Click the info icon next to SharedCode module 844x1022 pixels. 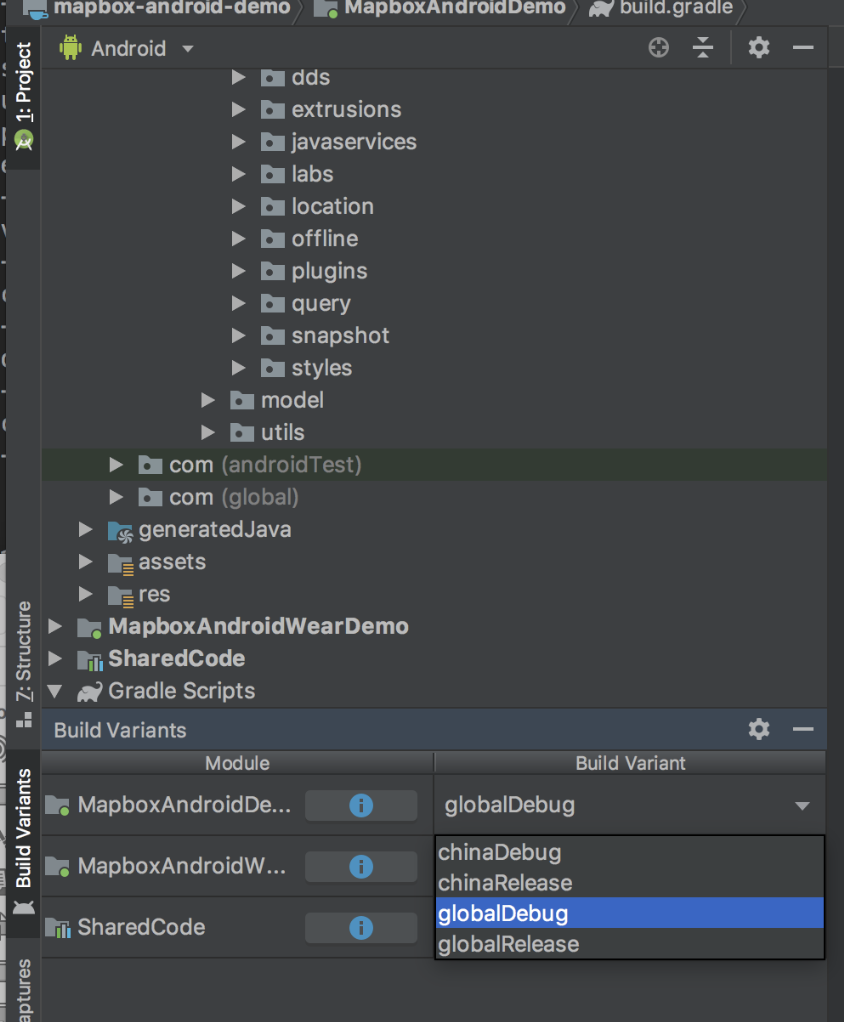361,927
